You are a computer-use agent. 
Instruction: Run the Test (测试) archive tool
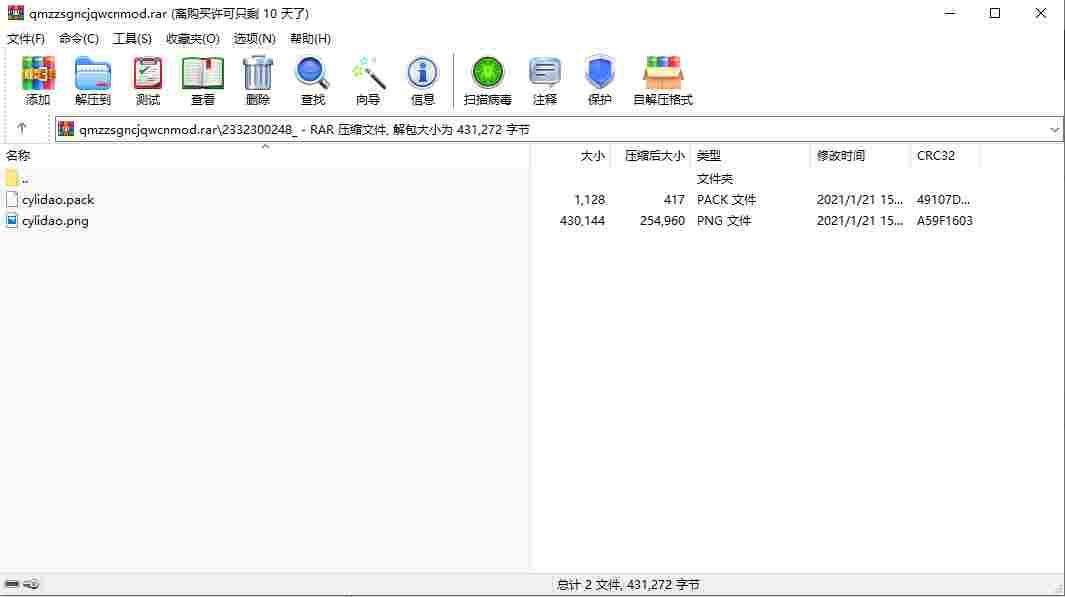coord(147,81)
